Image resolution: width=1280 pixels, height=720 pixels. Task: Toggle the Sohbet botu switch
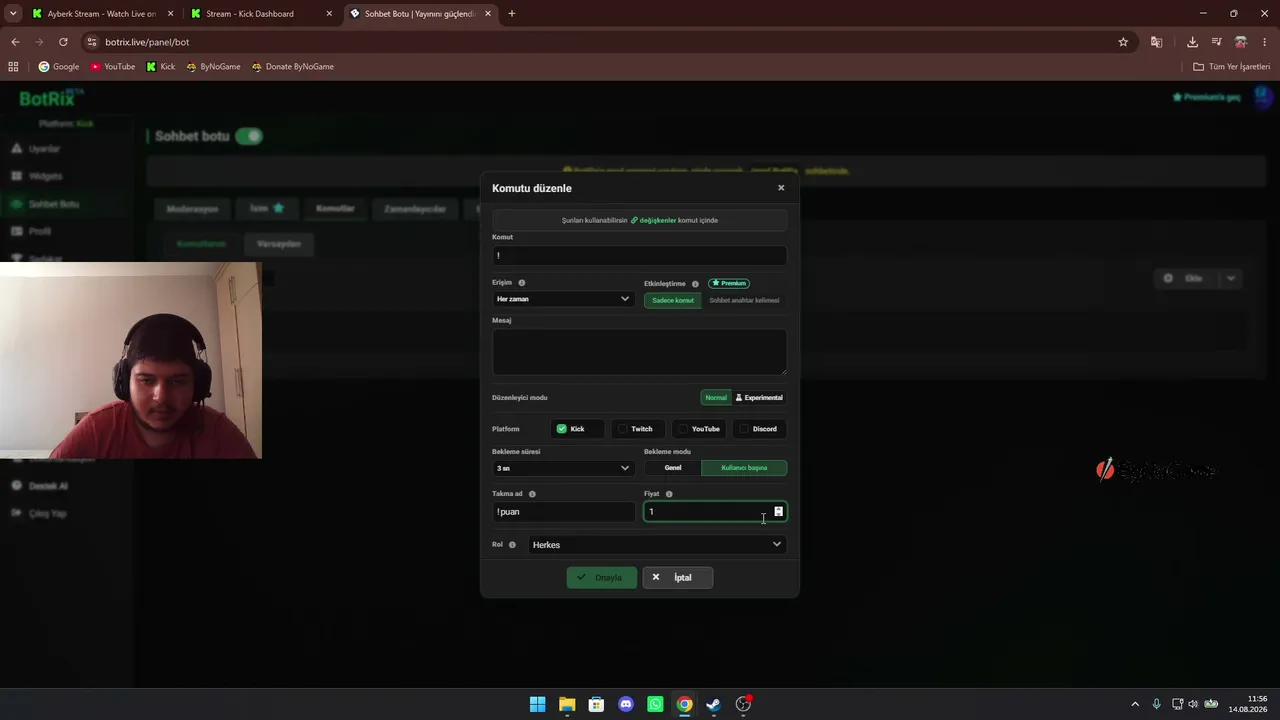(249, 136)
